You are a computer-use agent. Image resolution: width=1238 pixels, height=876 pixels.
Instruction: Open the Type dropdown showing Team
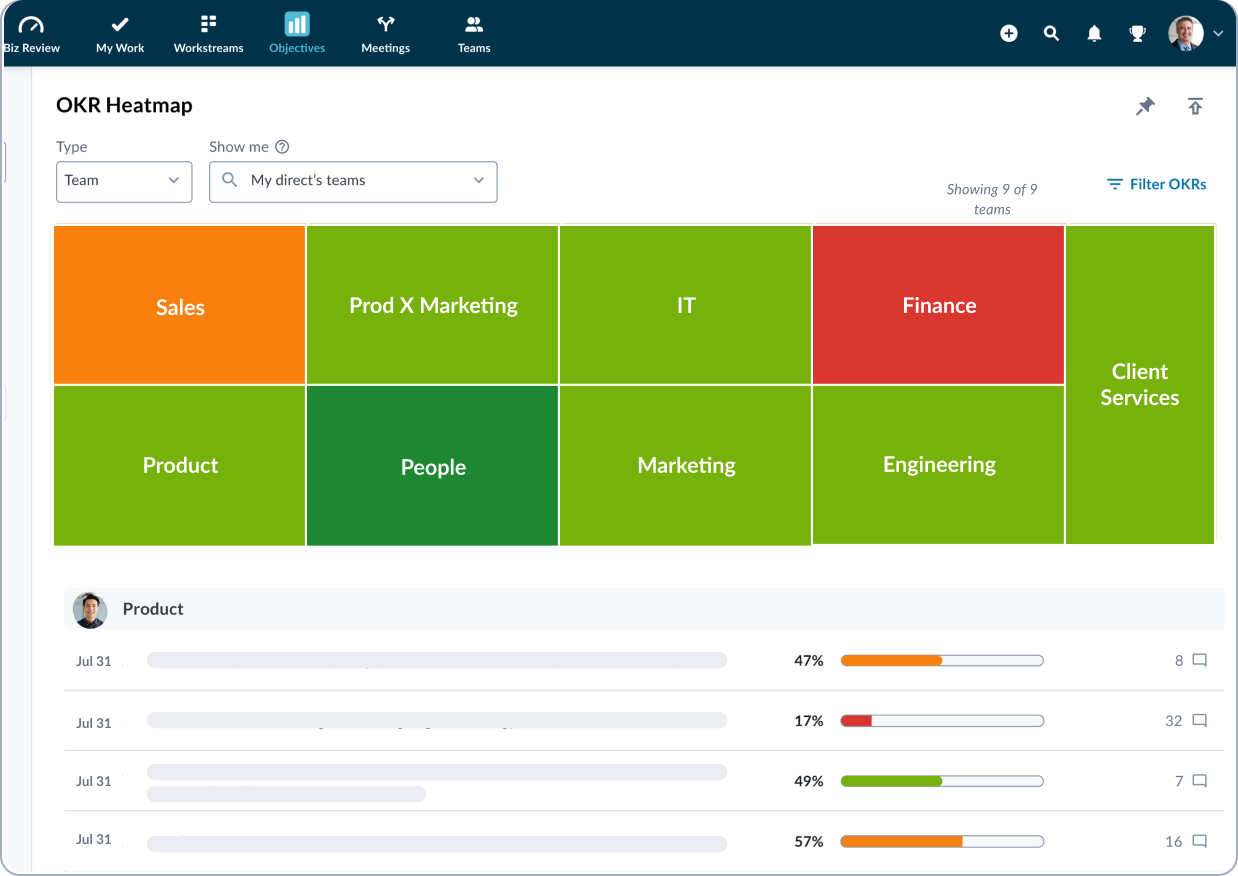click(x=124, y=181)
